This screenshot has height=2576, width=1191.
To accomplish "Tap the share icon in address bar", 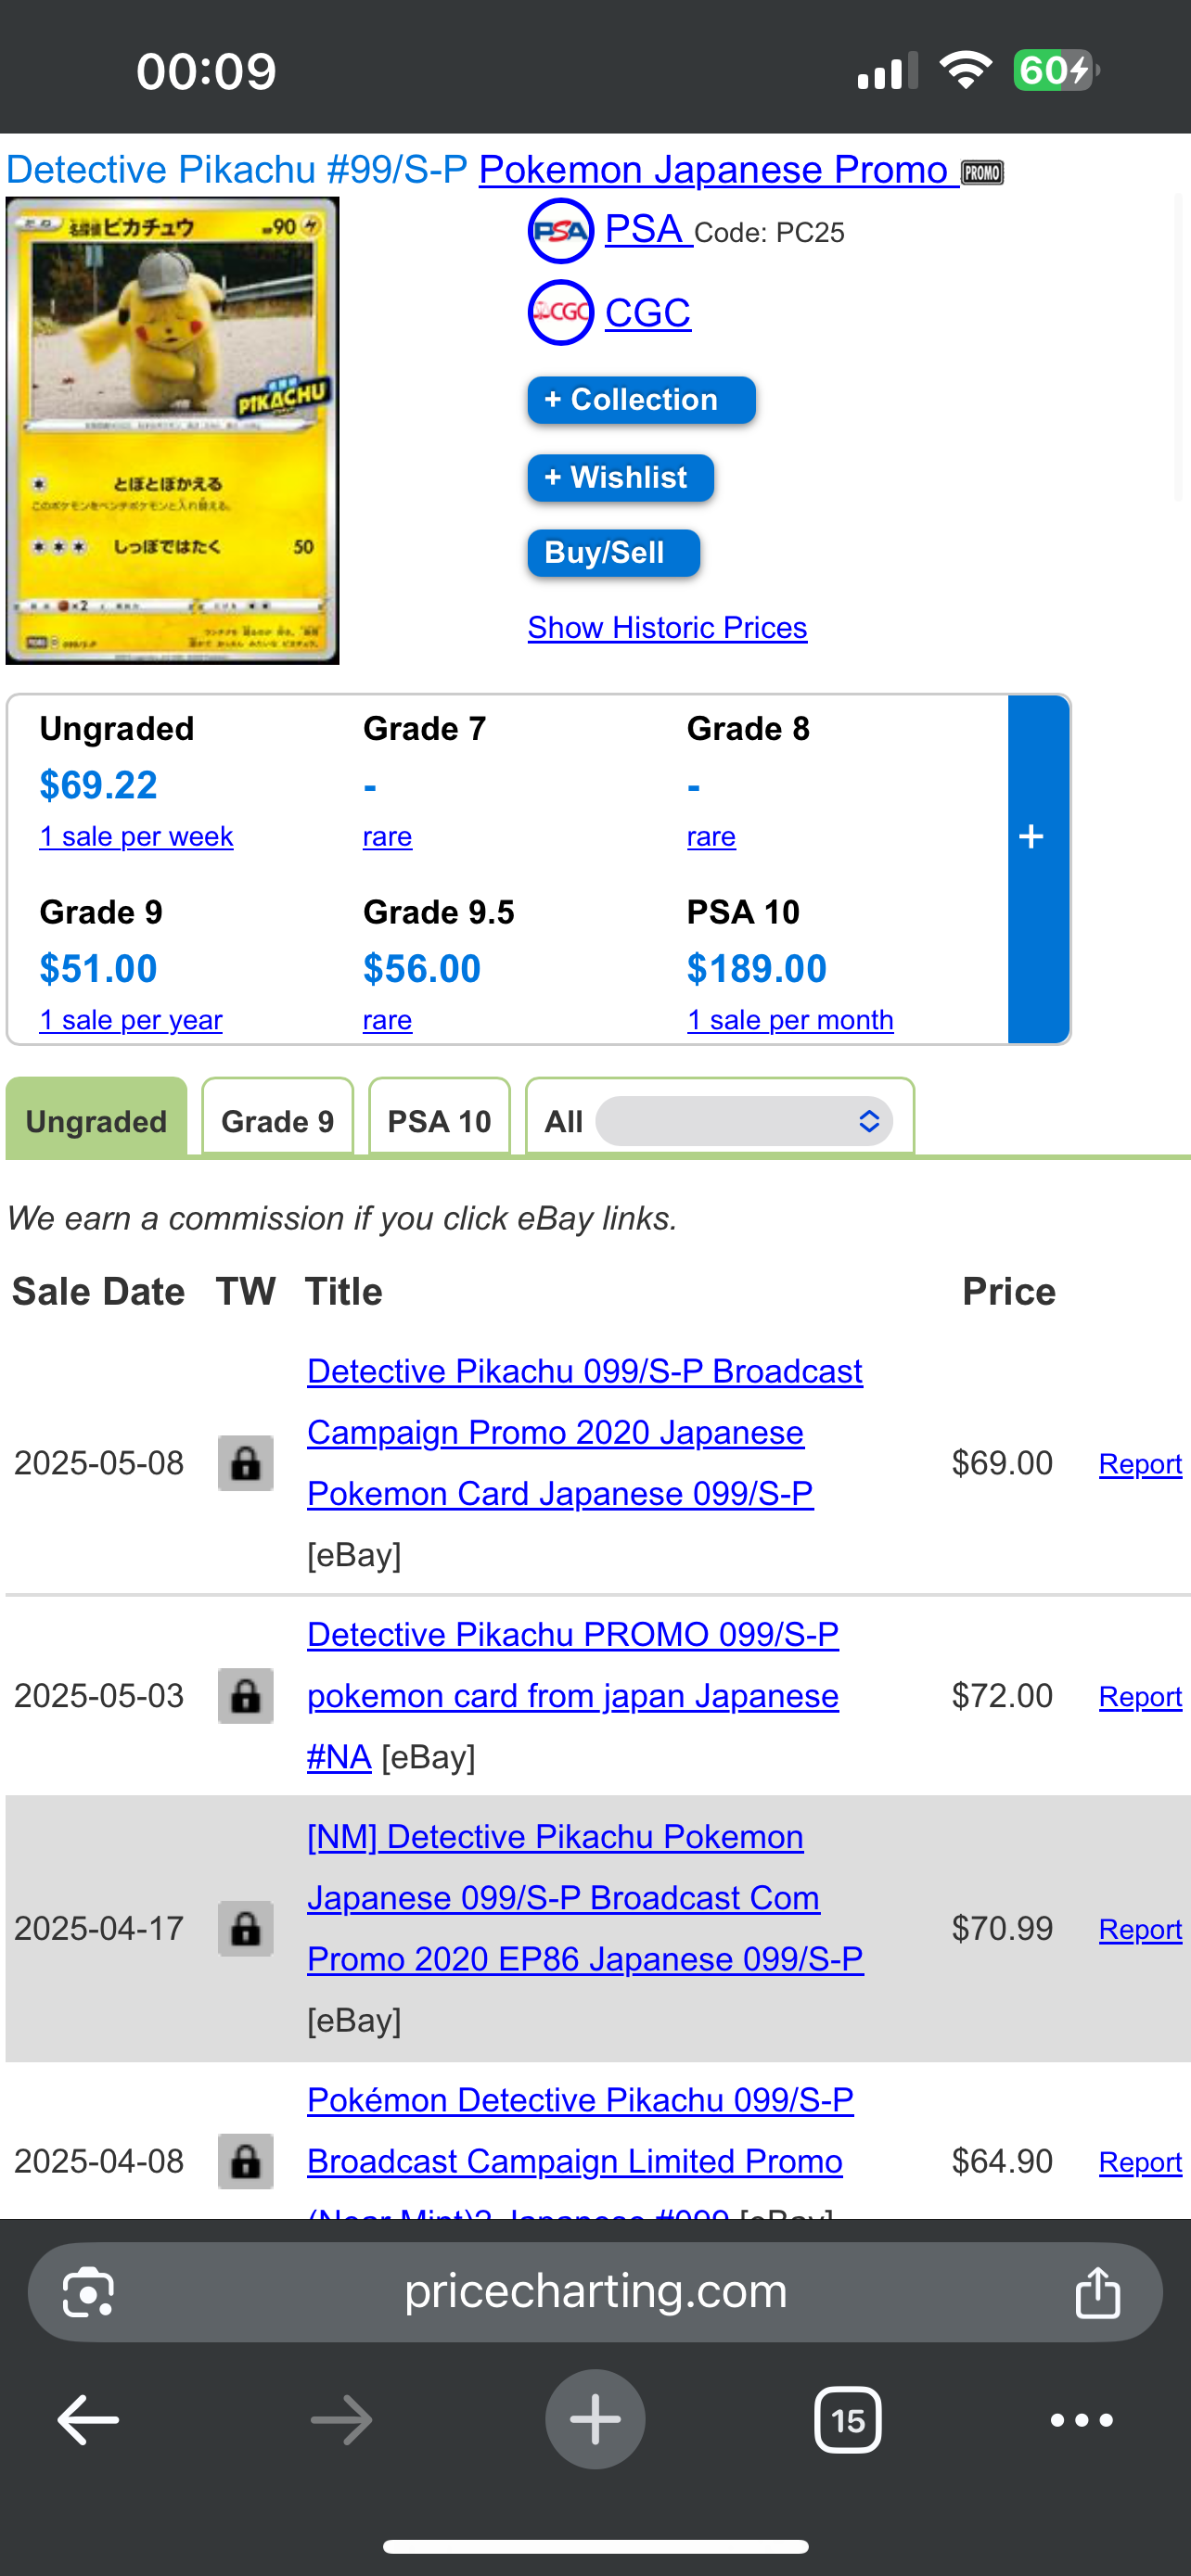I will [1097, 2292].
